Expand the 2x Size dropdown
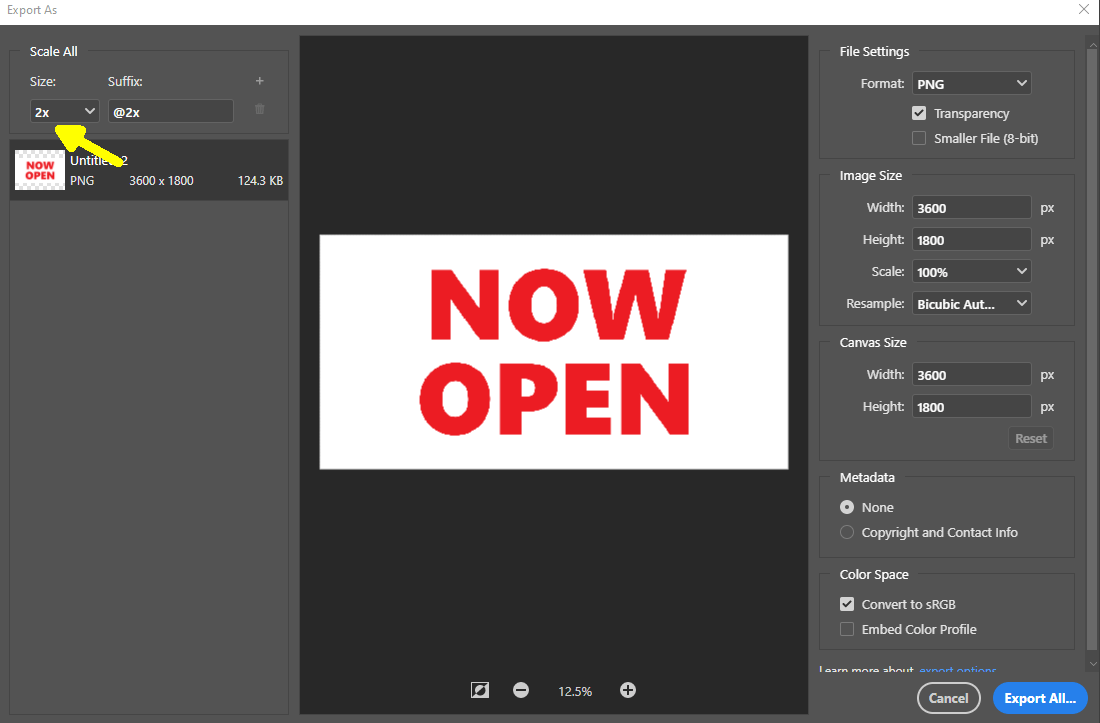The image size is (1100, 723). coord(65,111)
